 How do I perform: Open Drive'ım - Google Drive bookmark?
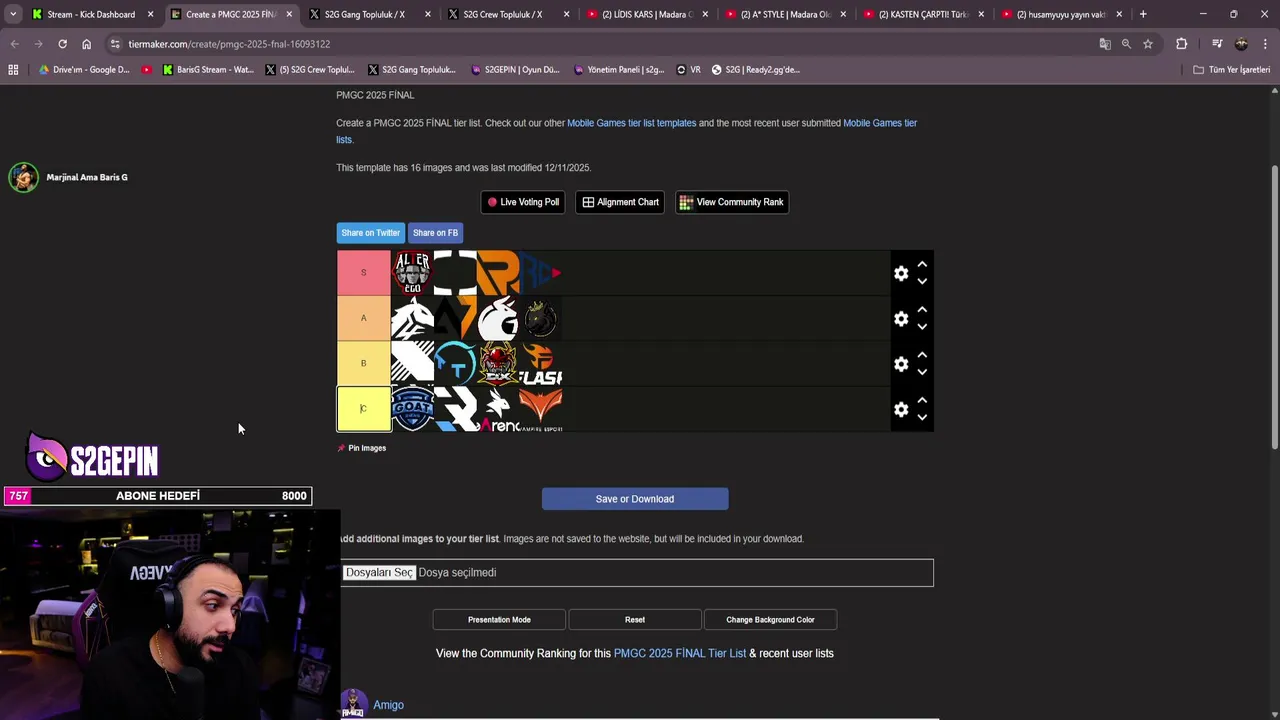84,70
